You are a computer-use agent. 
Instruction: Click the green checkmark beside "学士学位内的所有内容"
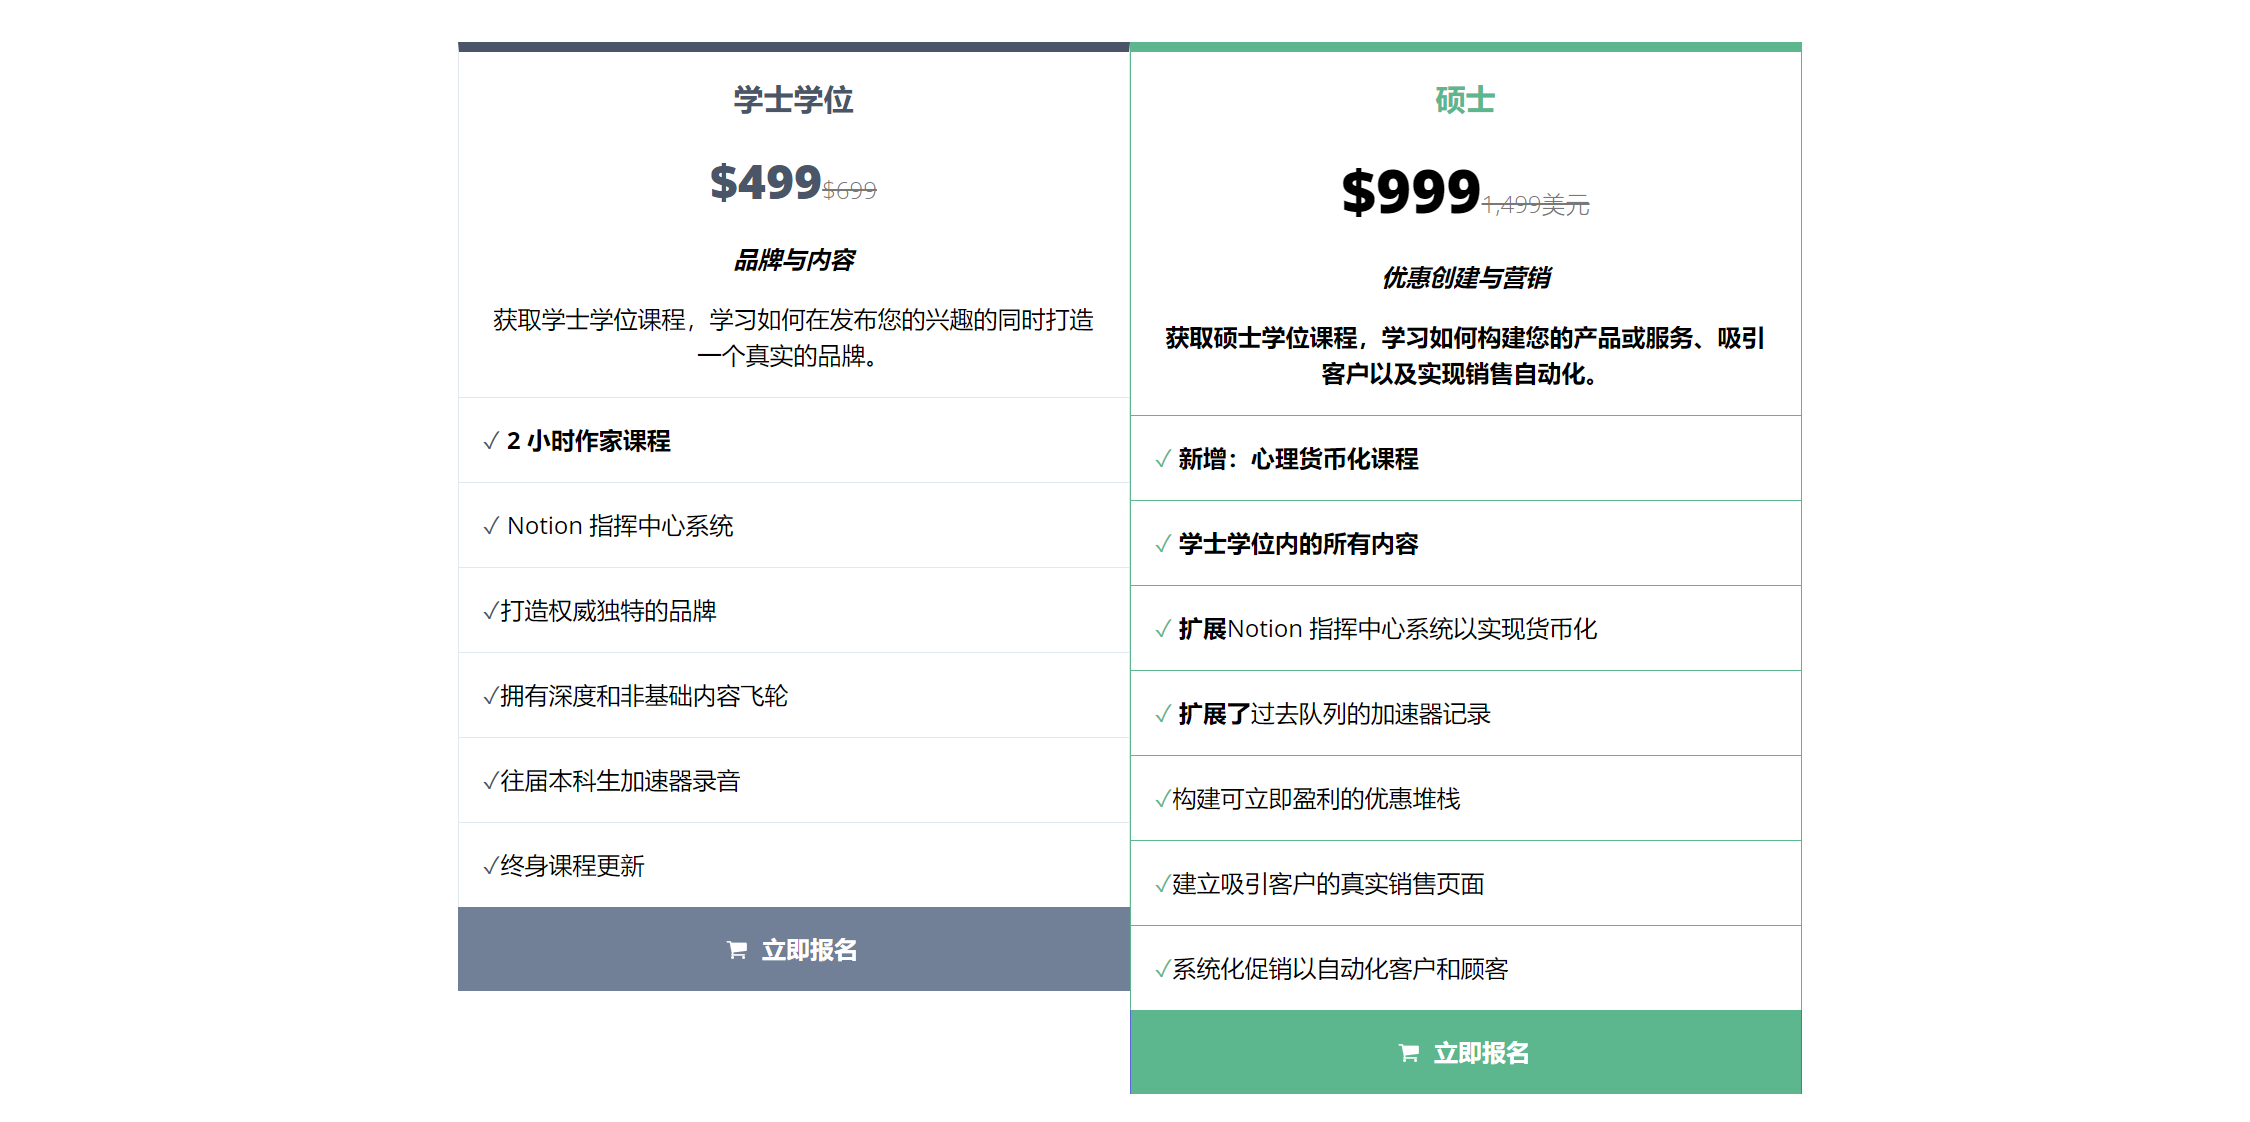pyautogui.click(x=1163, y=544)
